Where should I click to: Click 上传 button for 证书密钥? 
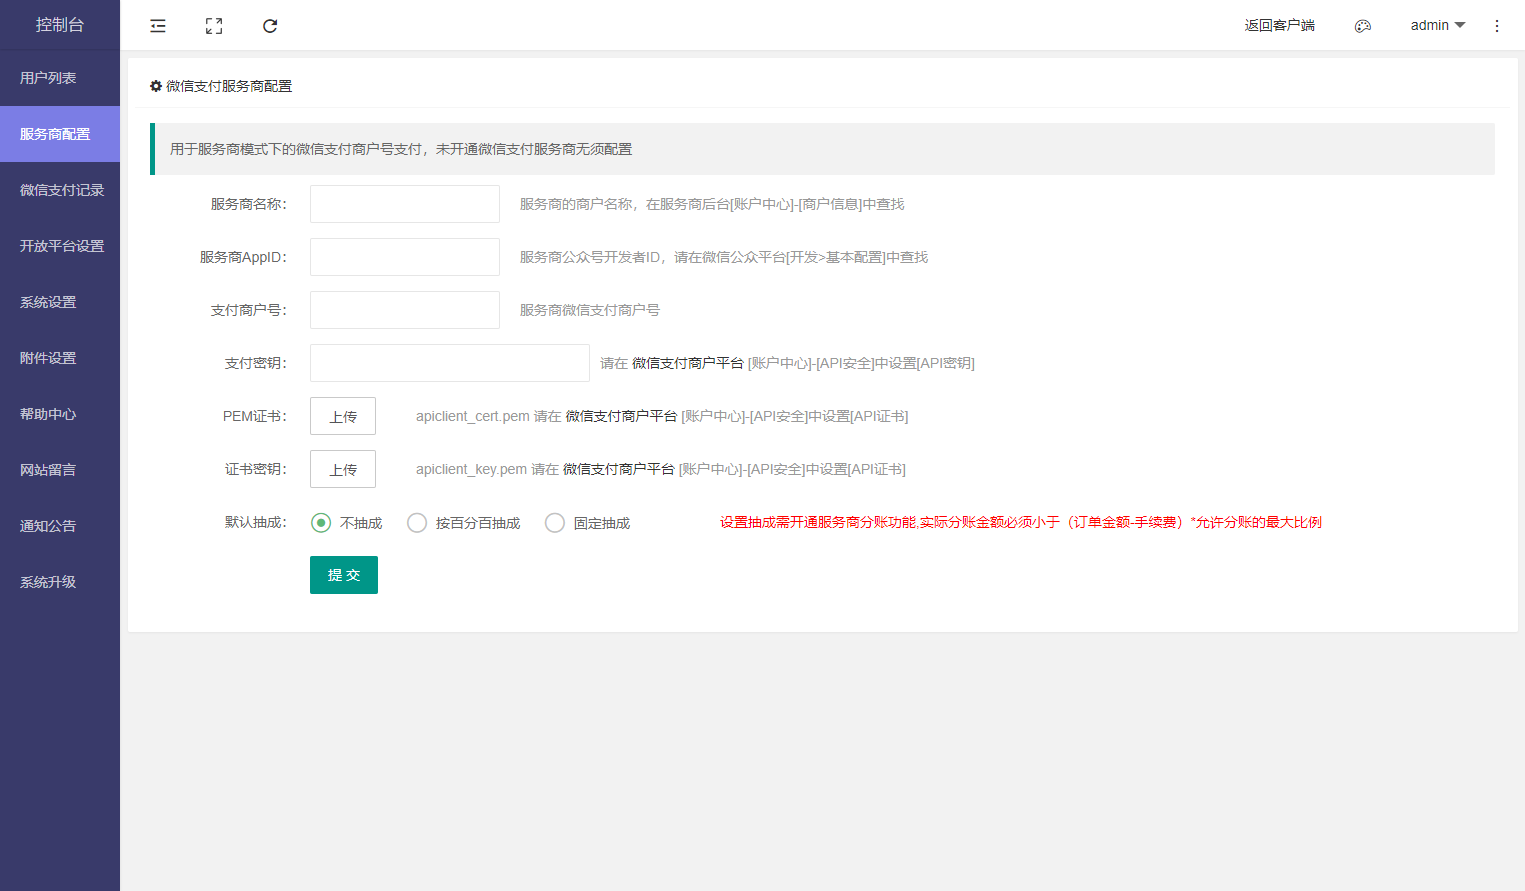coord(343,469)
